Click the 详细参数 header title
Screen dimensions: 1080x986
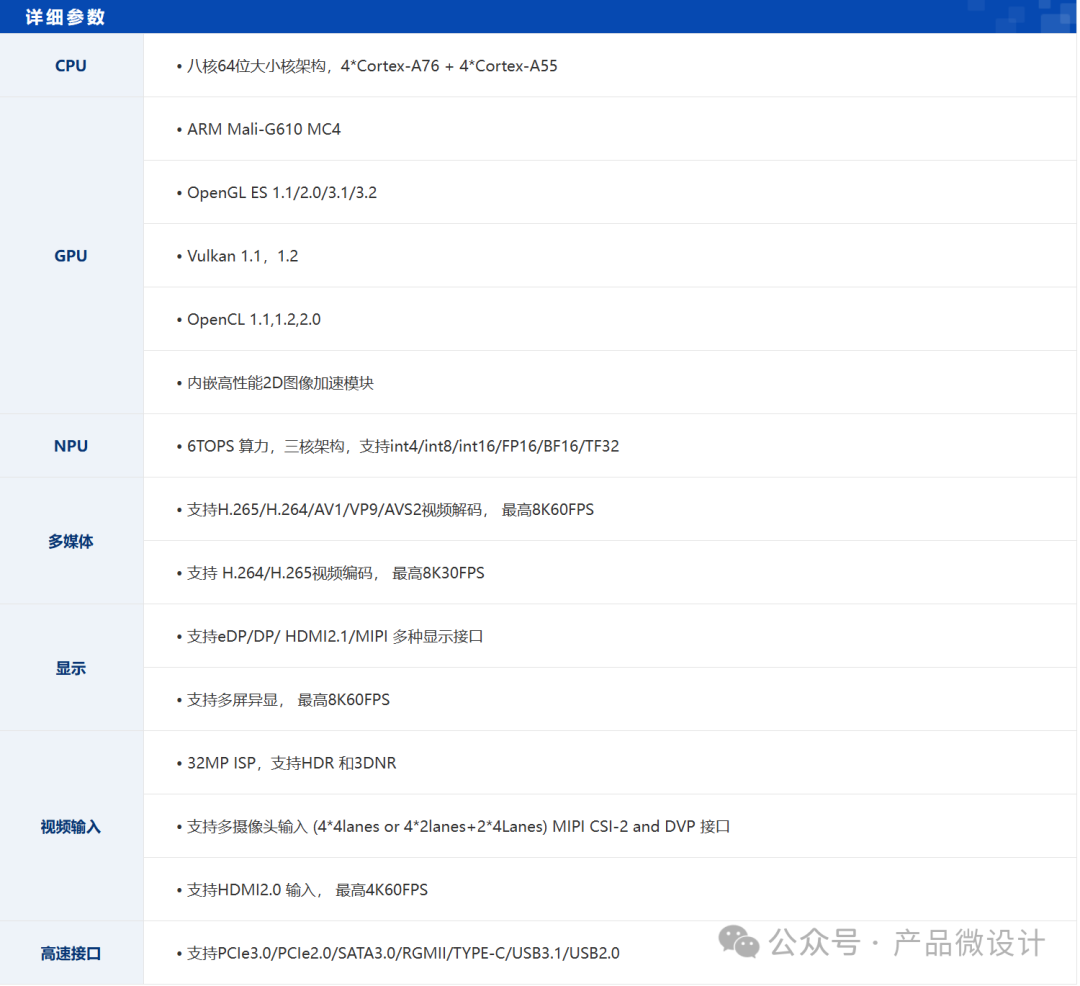[x=65, y=17]
